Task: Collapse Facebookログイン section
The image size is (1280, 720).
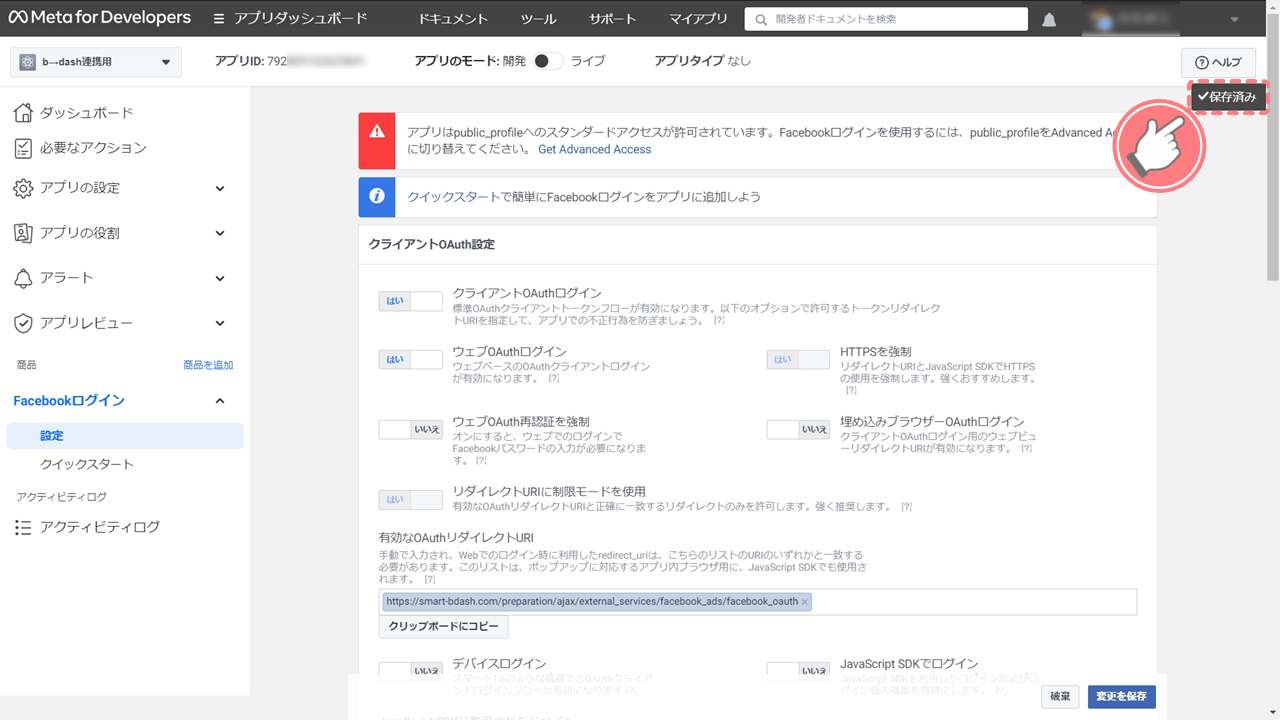Action: (220, 401)
